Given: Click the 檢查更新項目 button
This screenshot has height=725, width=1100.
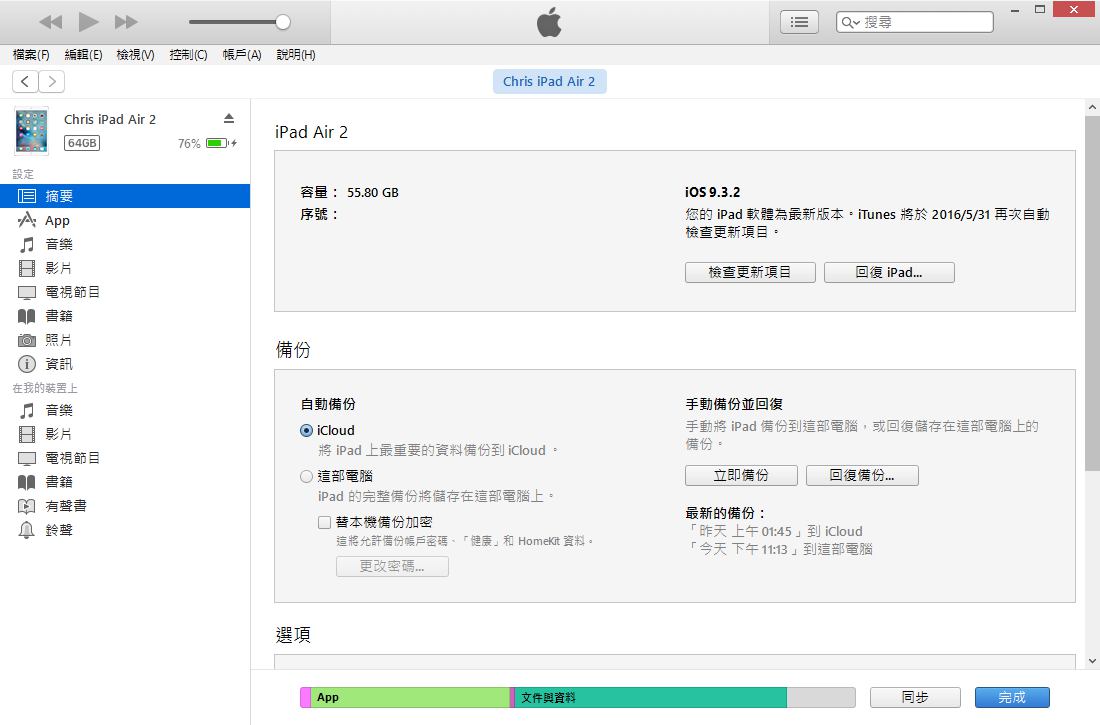Looking at the screenshot, I should (x=750, y=272).
